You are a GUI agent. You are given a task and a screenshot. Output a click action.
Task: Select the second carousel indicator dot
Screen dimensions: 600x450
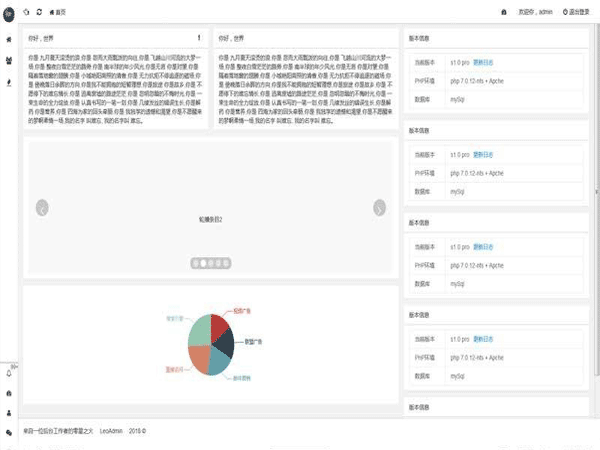204,264
